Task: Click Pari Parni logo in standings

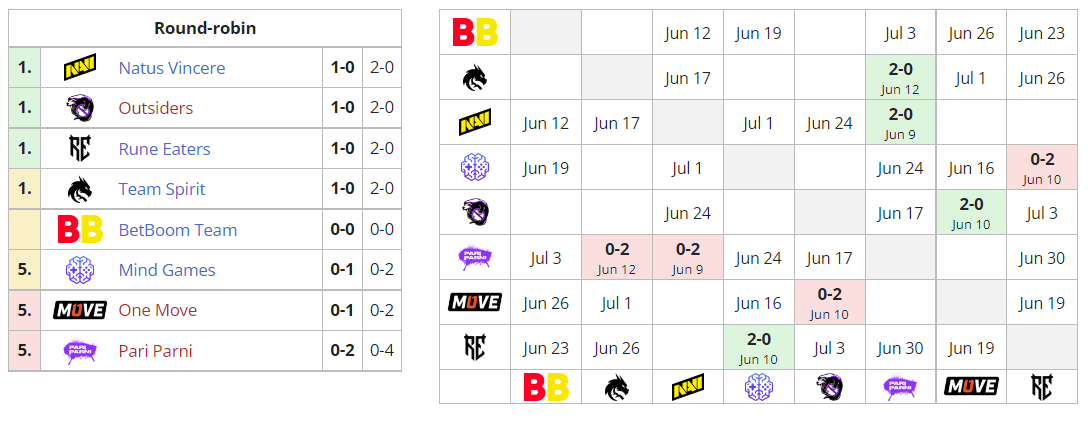Action: point(79,351)
